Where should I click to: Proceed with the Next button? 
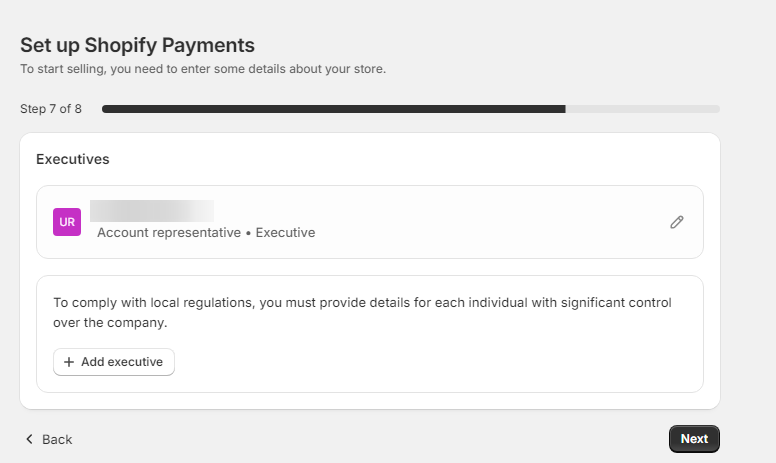pyautogui.click(x=694, y=439)
